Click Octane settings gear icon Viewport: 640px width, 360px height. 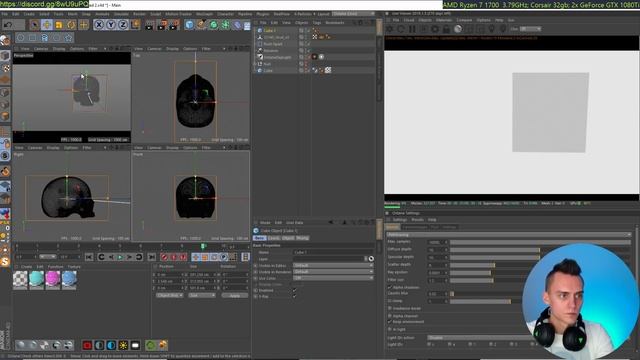435,29
